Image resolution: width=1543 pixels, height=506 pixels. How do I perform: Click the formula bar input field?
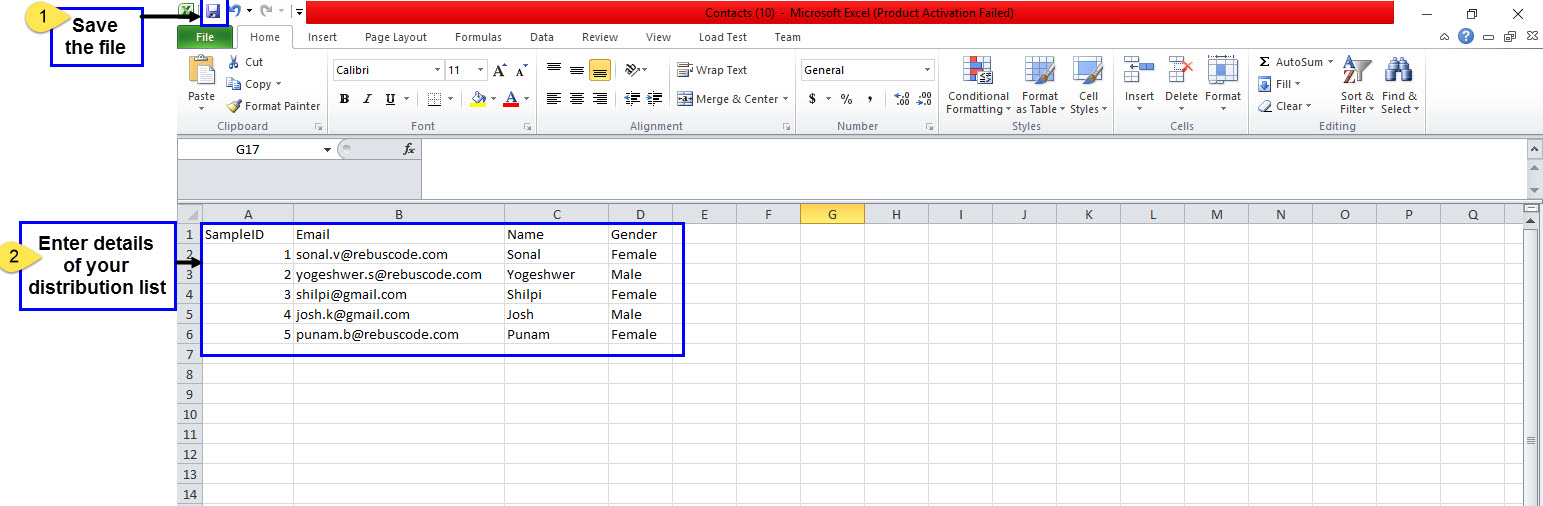(973, 168)
